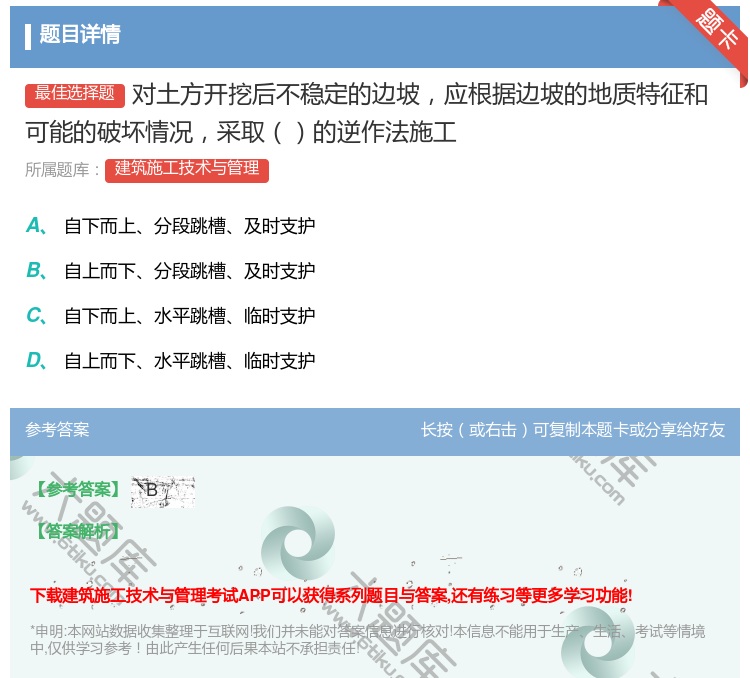
Task: Open the 建筑施工技术与管理 question bank tag
Action: (187, 170)
